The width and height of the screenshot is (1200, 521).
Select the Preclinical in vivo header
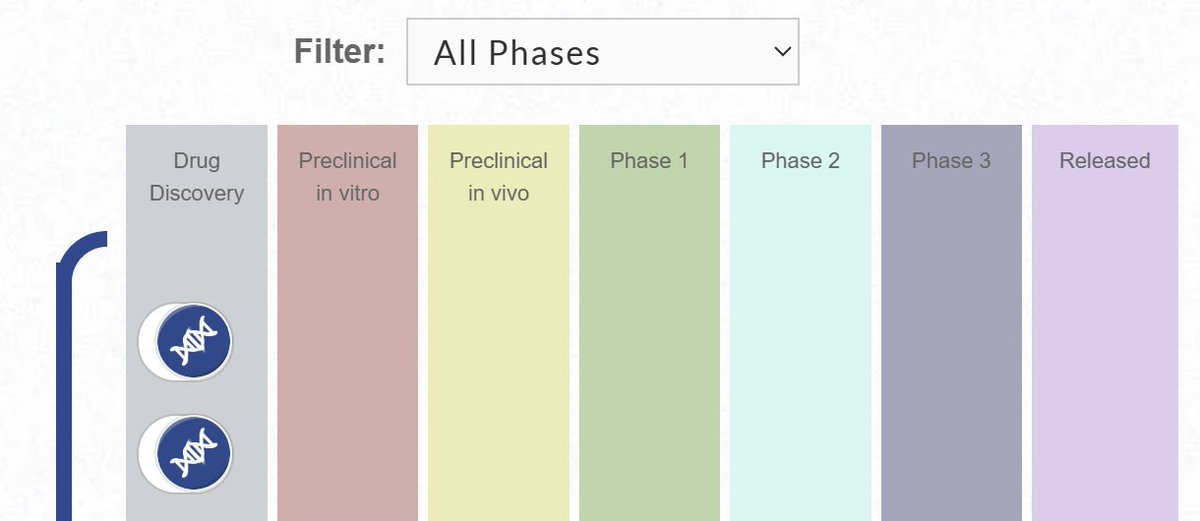pos(498,177)
